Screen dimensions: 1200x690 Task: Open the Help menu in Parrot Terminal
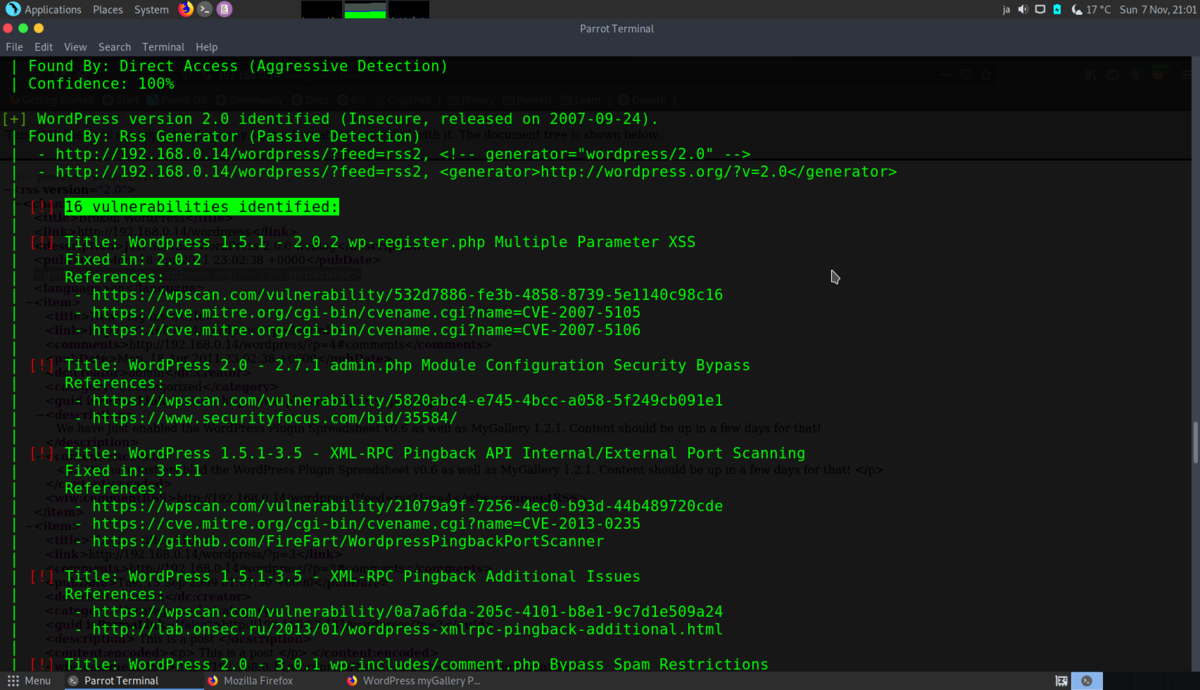(x=206, y=47)
